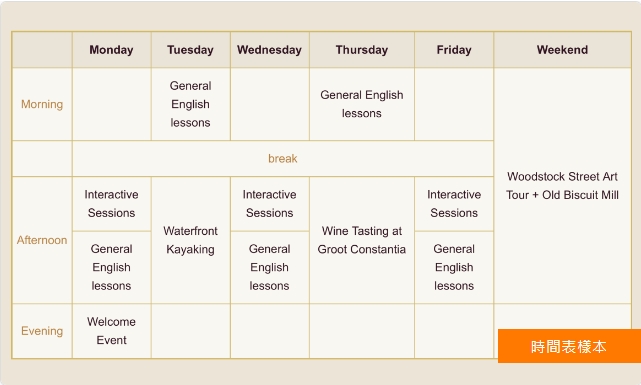
Task: Select the Afternoon row label
Action: pyautogui.click(x=42, y=240)
